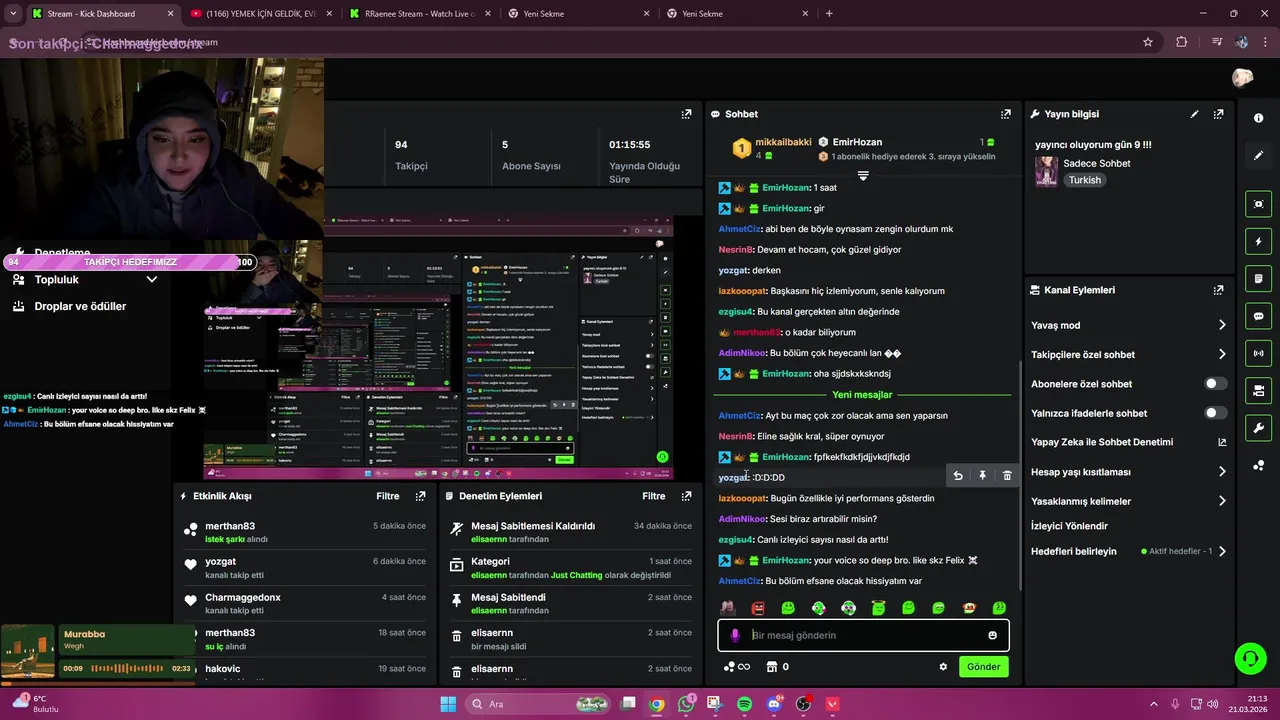This screenshot has width=1280, height=720.
Task: Open Windows Start menu
Action: [x=448, y=704]
